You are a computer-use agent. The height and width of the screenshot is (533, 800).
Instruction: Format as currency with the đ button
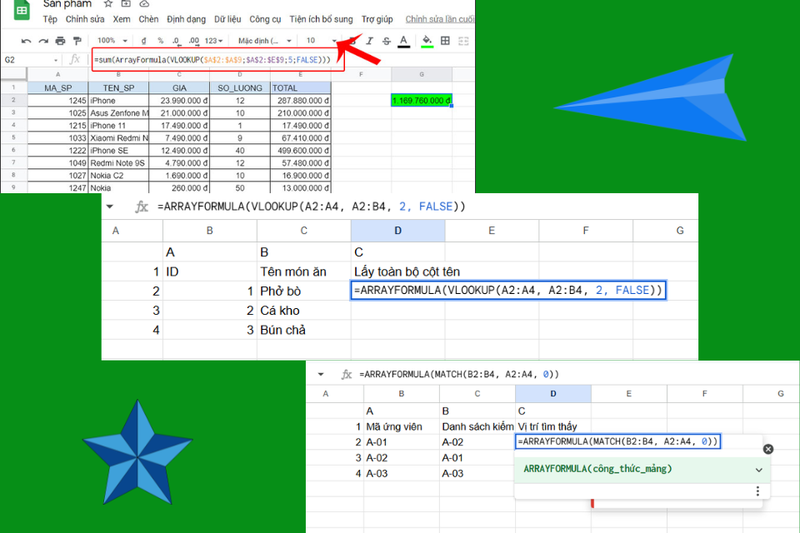tap(144, 41)
